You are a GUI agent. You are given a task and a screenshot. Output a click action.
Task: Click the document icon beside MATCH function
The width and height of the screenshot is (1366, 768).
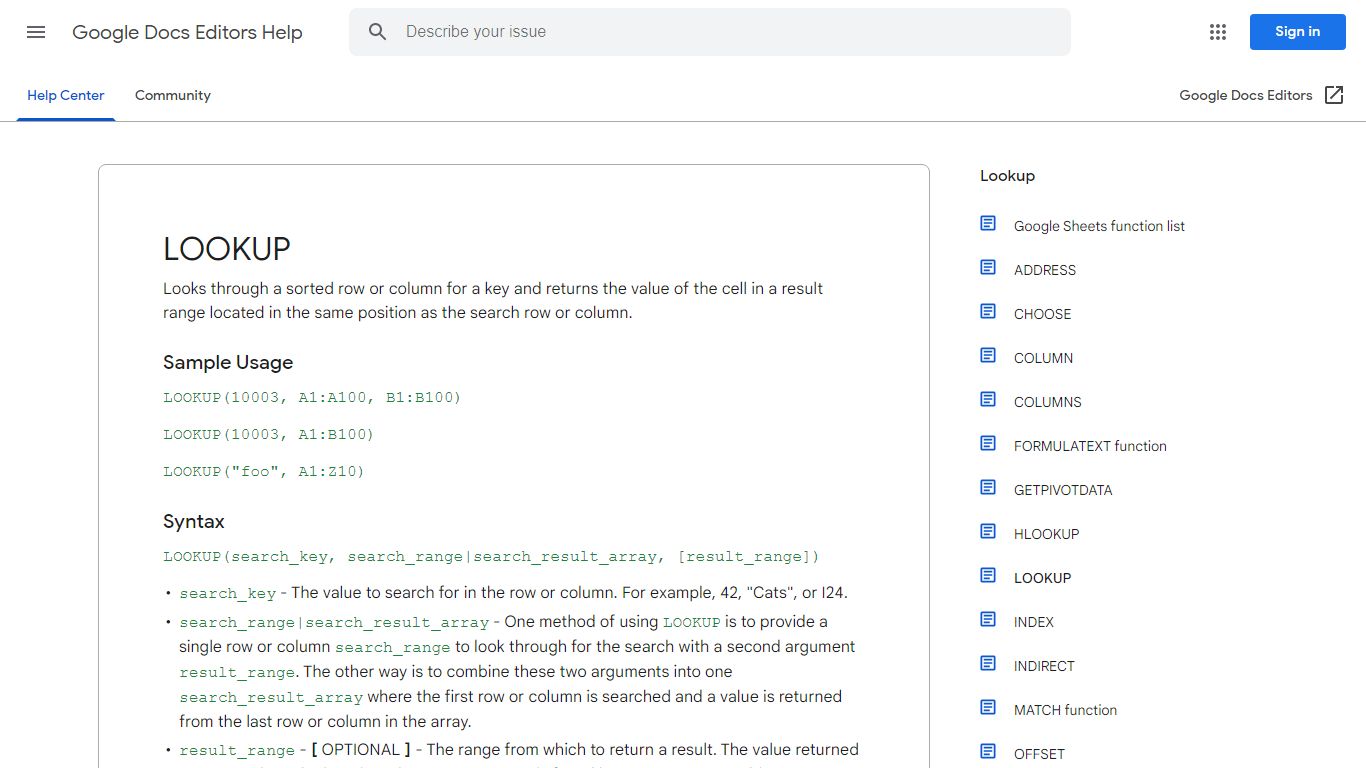tap(988, 708)
